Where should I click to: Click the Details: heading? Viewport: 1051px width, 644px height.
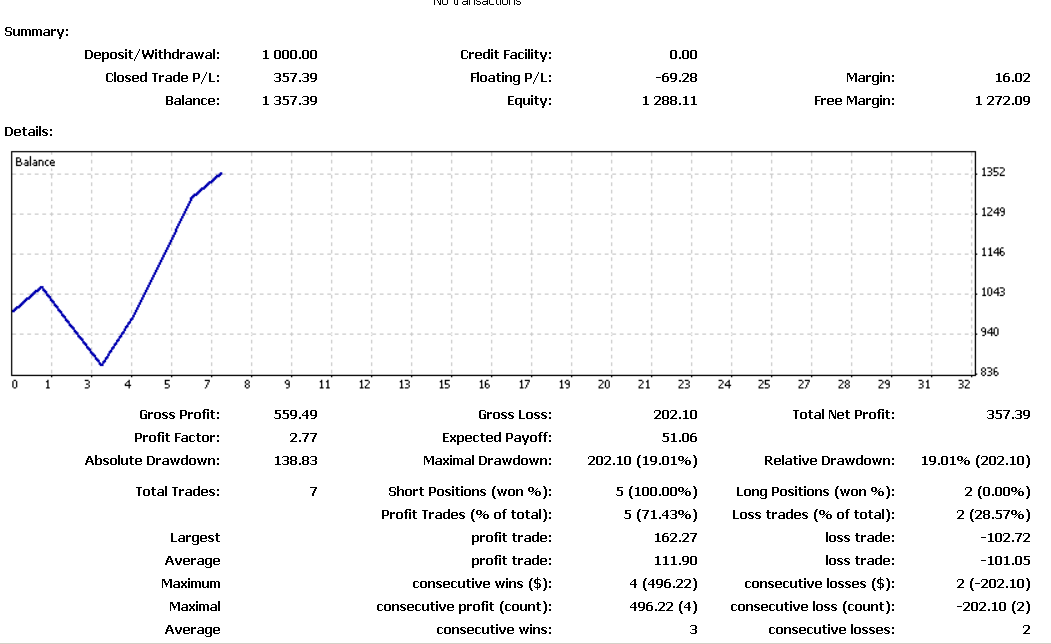point(28,132)
